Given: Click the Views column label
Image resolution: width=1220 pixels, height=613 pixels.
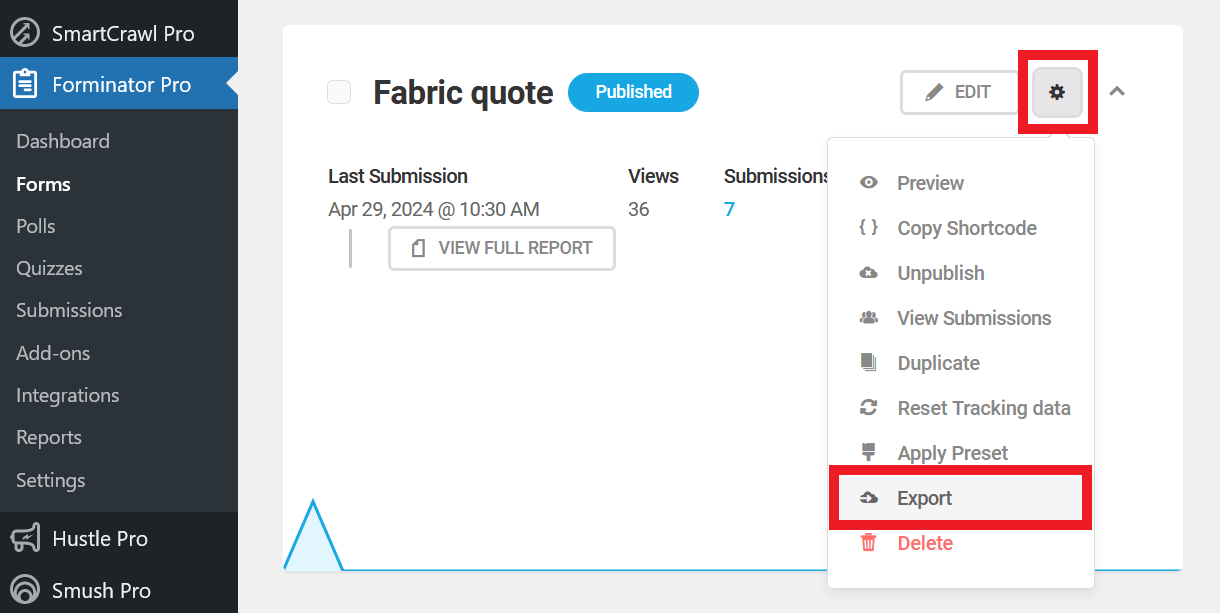Looking at the screenshot, I should pos(653,176).
